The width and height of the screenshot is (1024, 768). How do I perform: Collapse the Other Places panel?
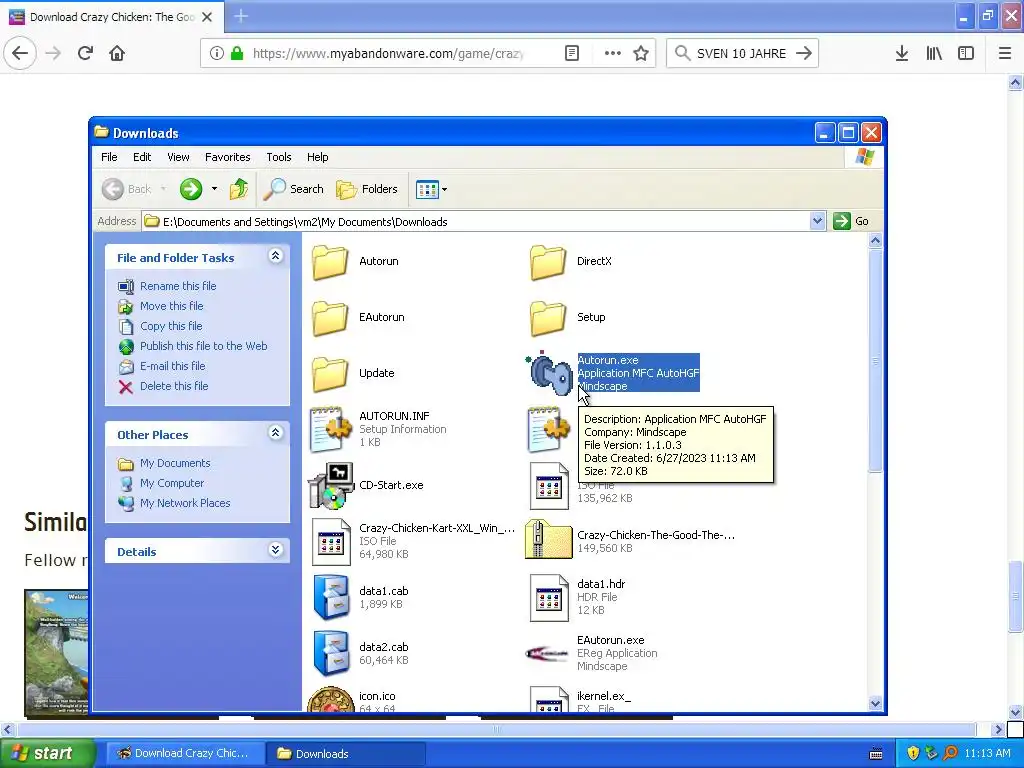click(276, 433)
